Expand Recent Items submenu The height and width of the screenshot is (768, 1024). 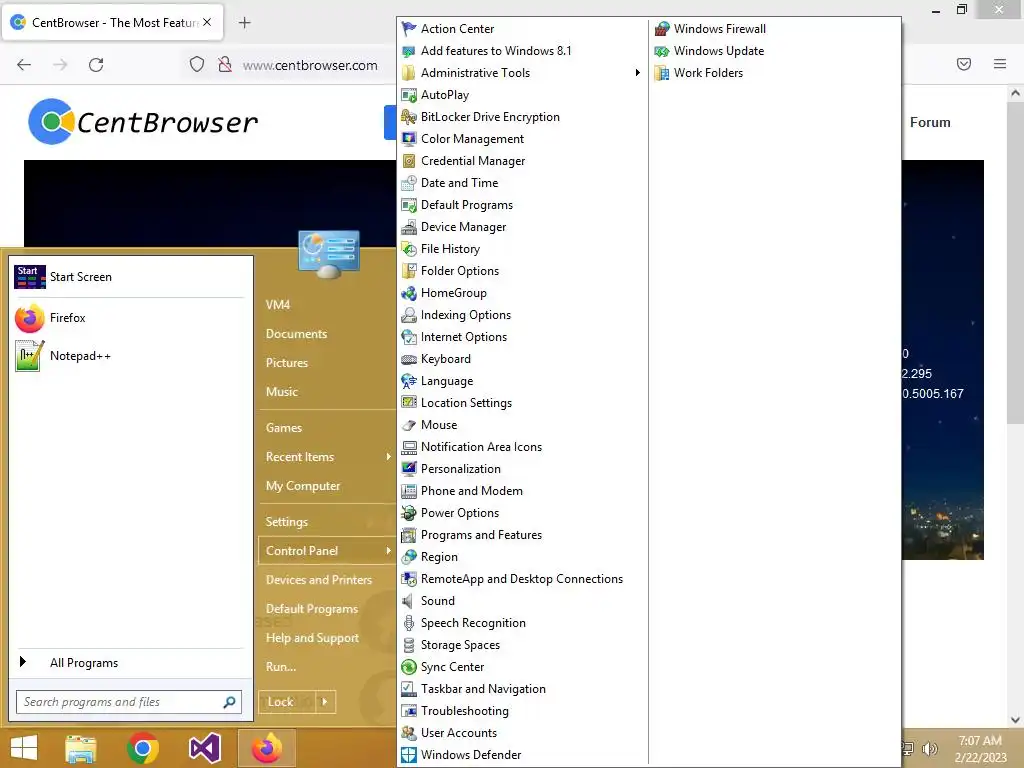pos(389,456)
